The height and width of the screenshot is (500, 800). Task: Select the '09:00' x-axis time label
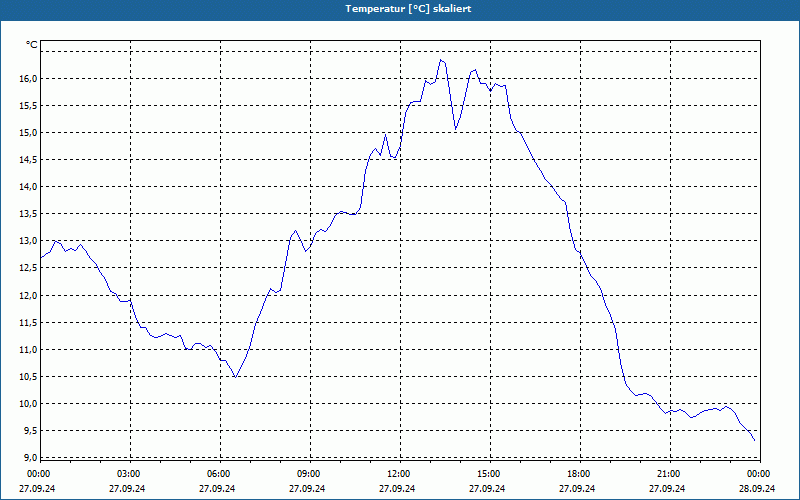click(x=308, y=474)
